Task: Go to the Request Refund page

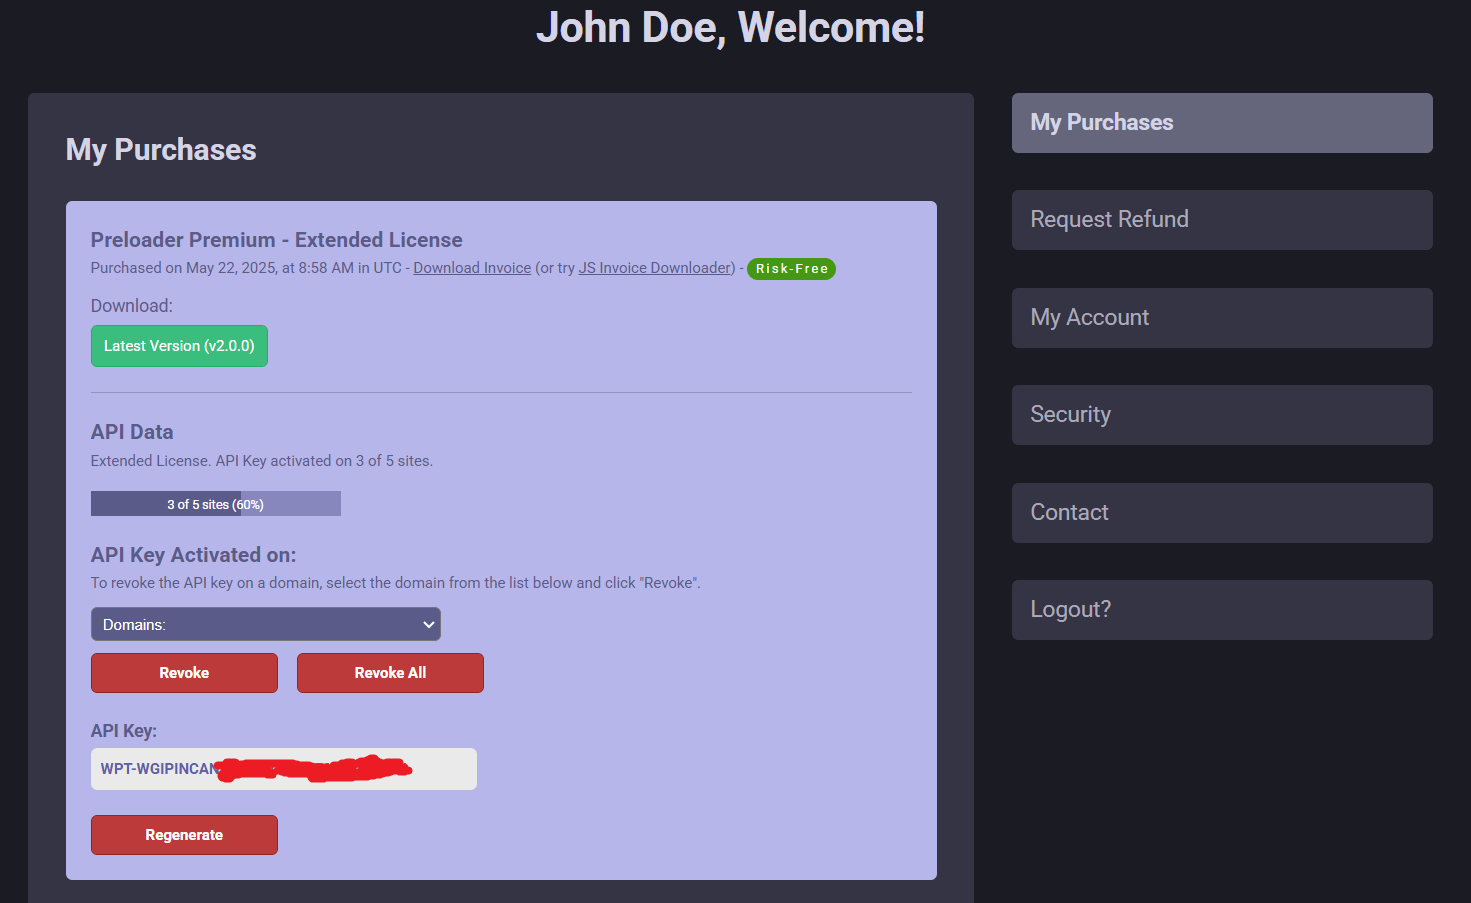Action: tap(1221, 220)
